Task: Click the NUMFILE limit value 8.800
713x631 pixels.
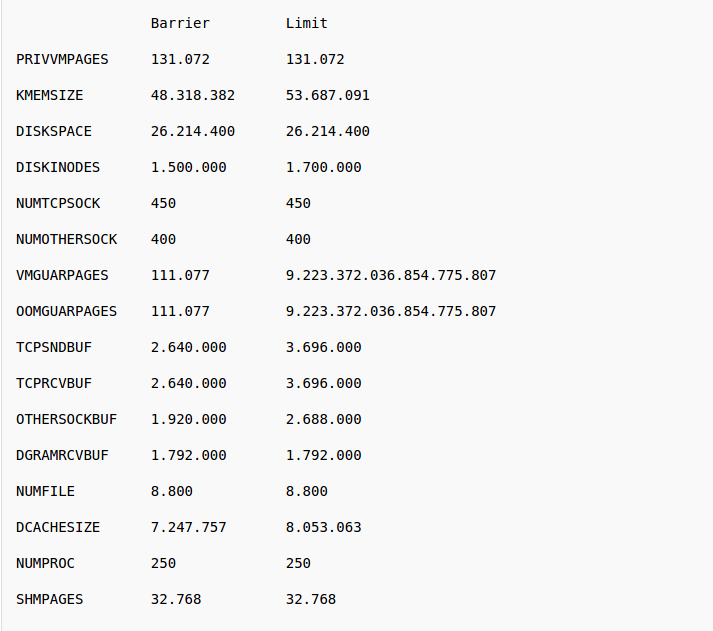Action: click(x=306, y=491)
